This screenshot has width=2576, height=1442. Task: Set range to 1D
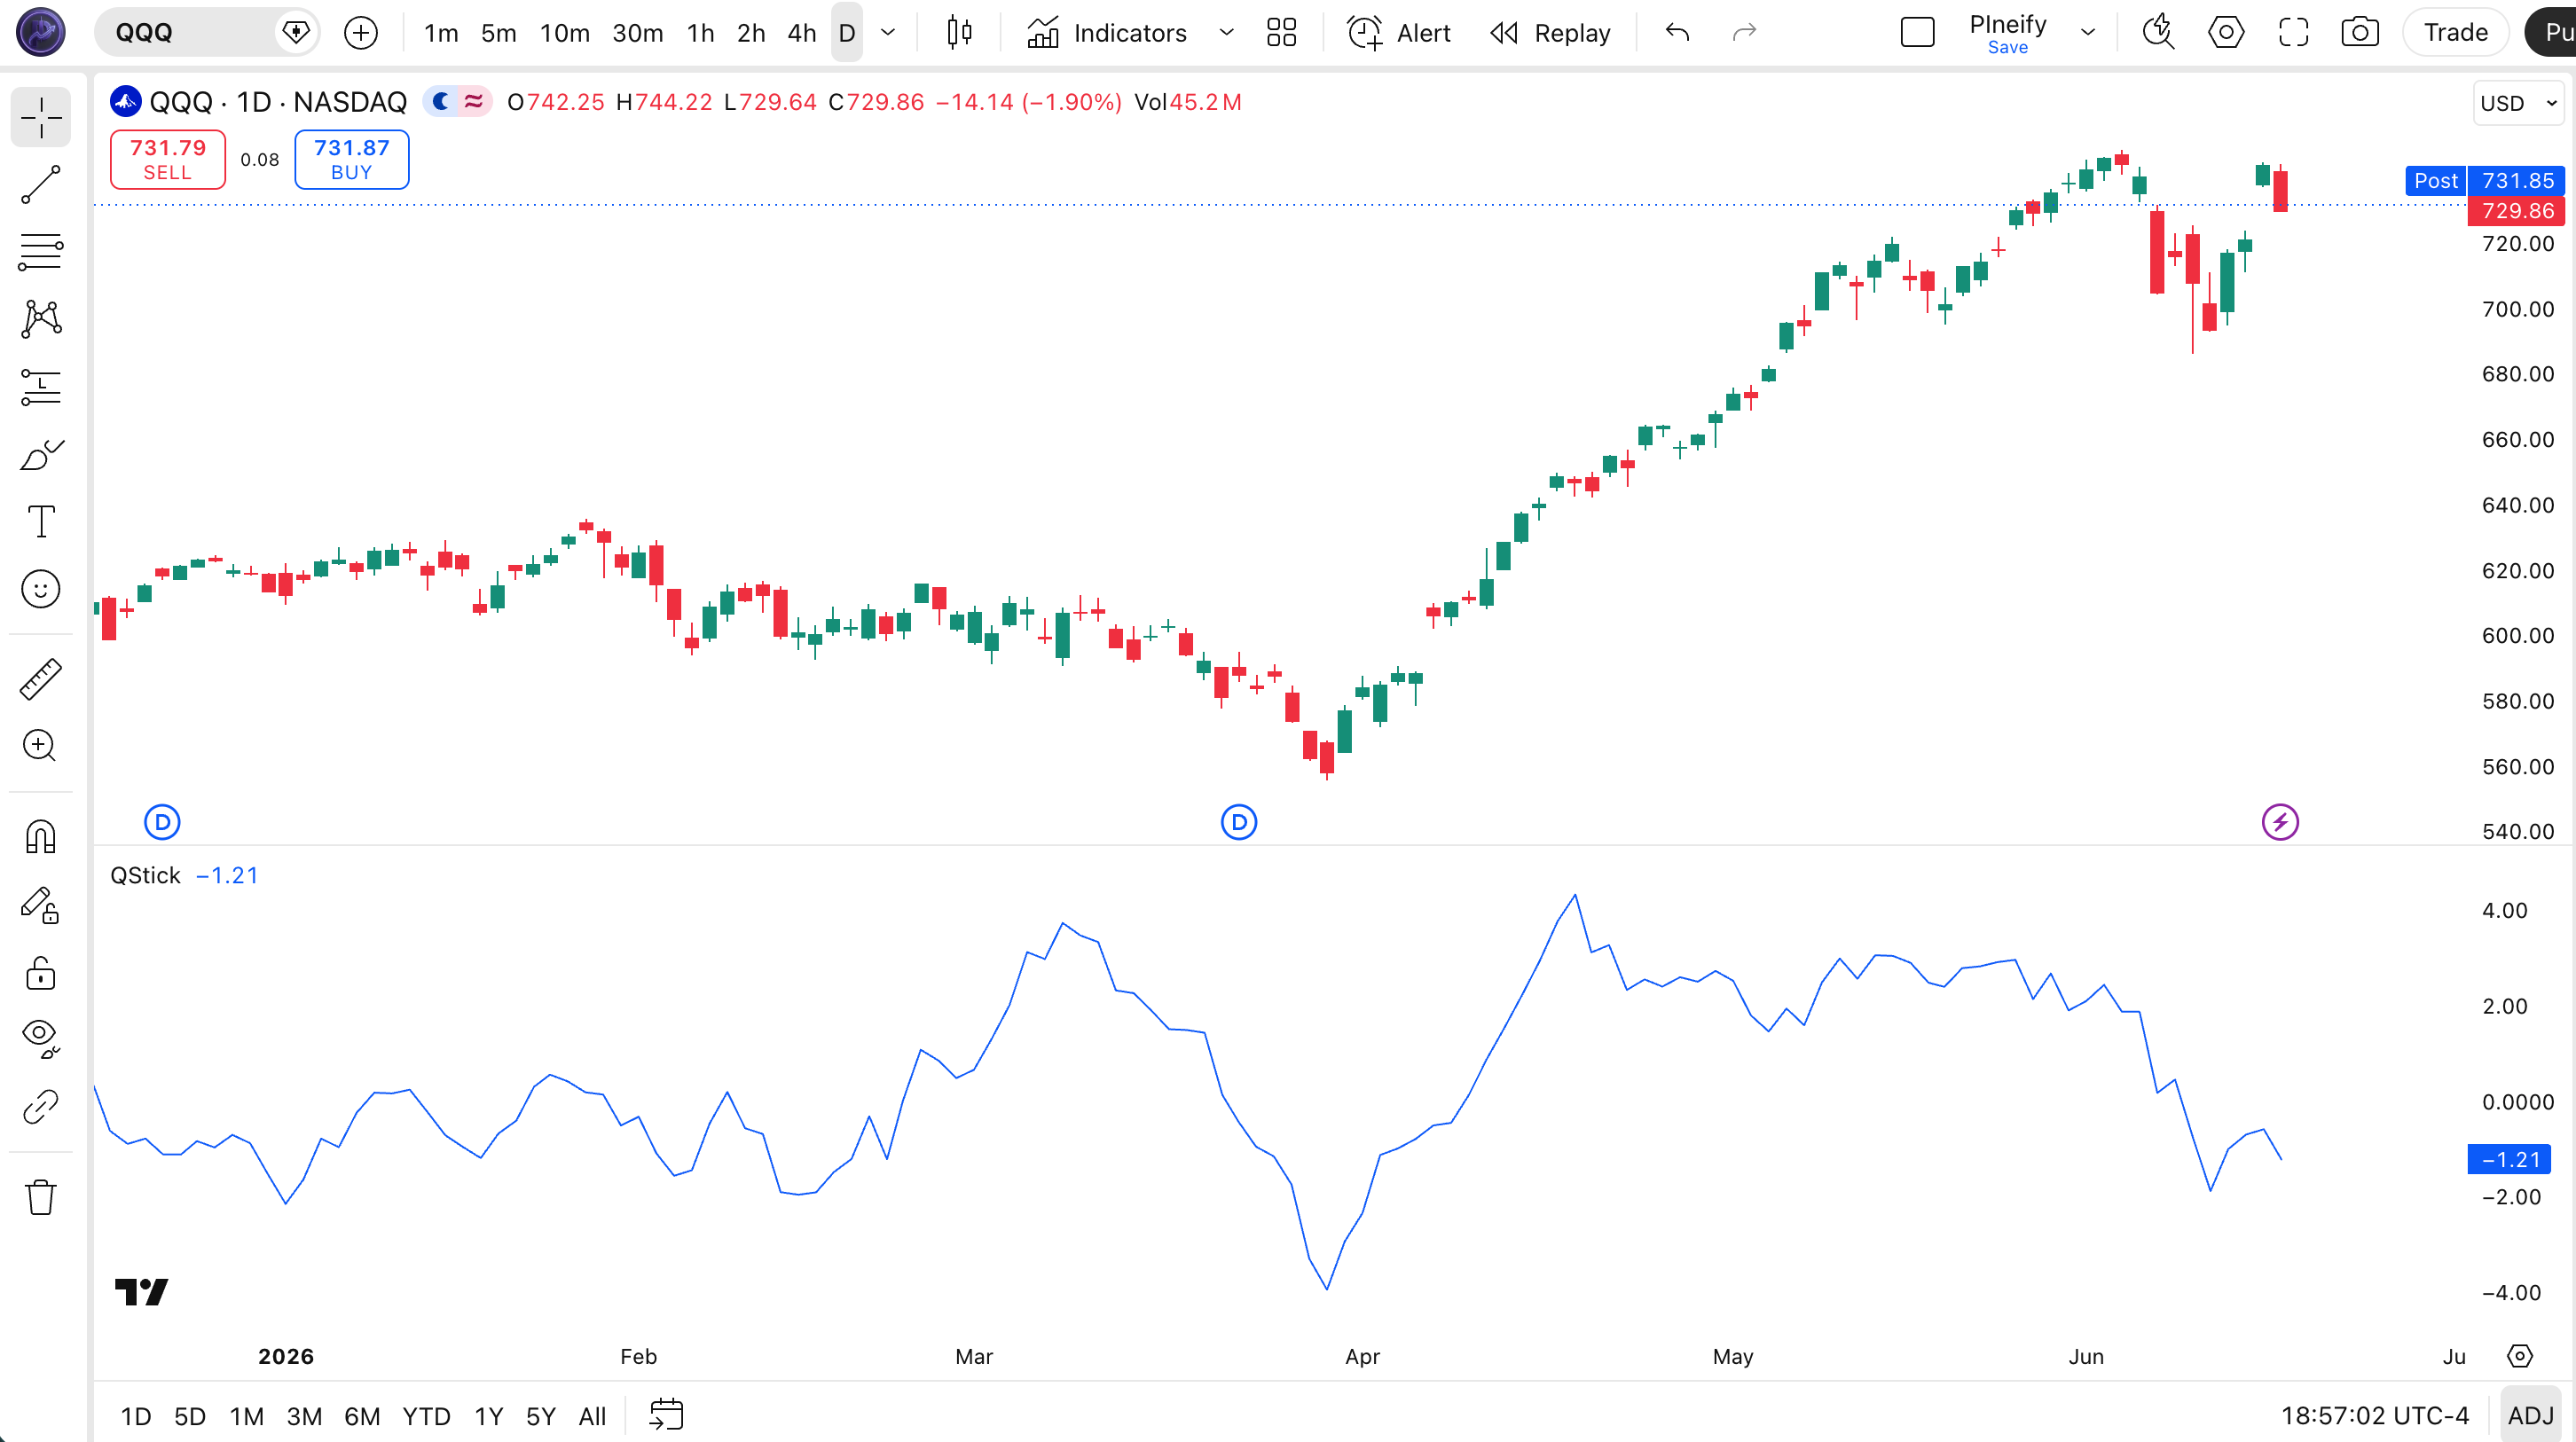point(136,1416)
